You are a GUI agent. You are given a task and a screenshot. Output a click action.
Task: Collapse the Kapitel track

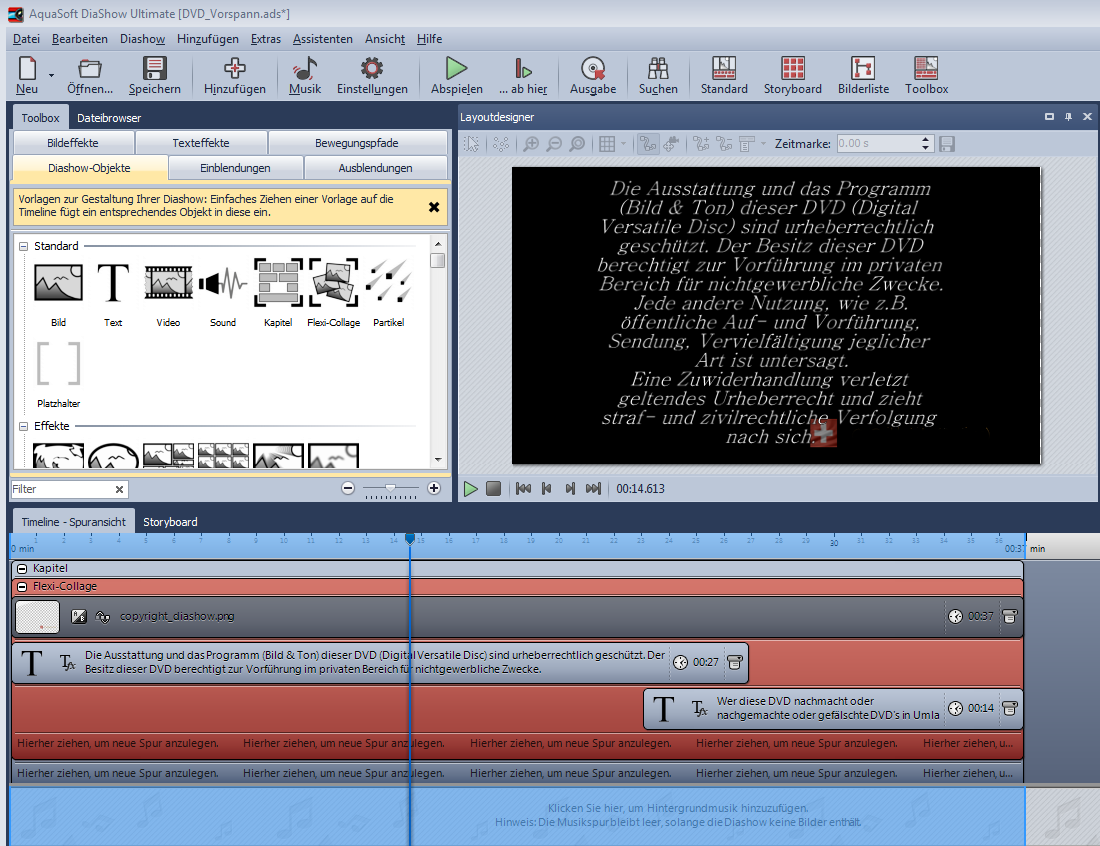click(22, 568)
